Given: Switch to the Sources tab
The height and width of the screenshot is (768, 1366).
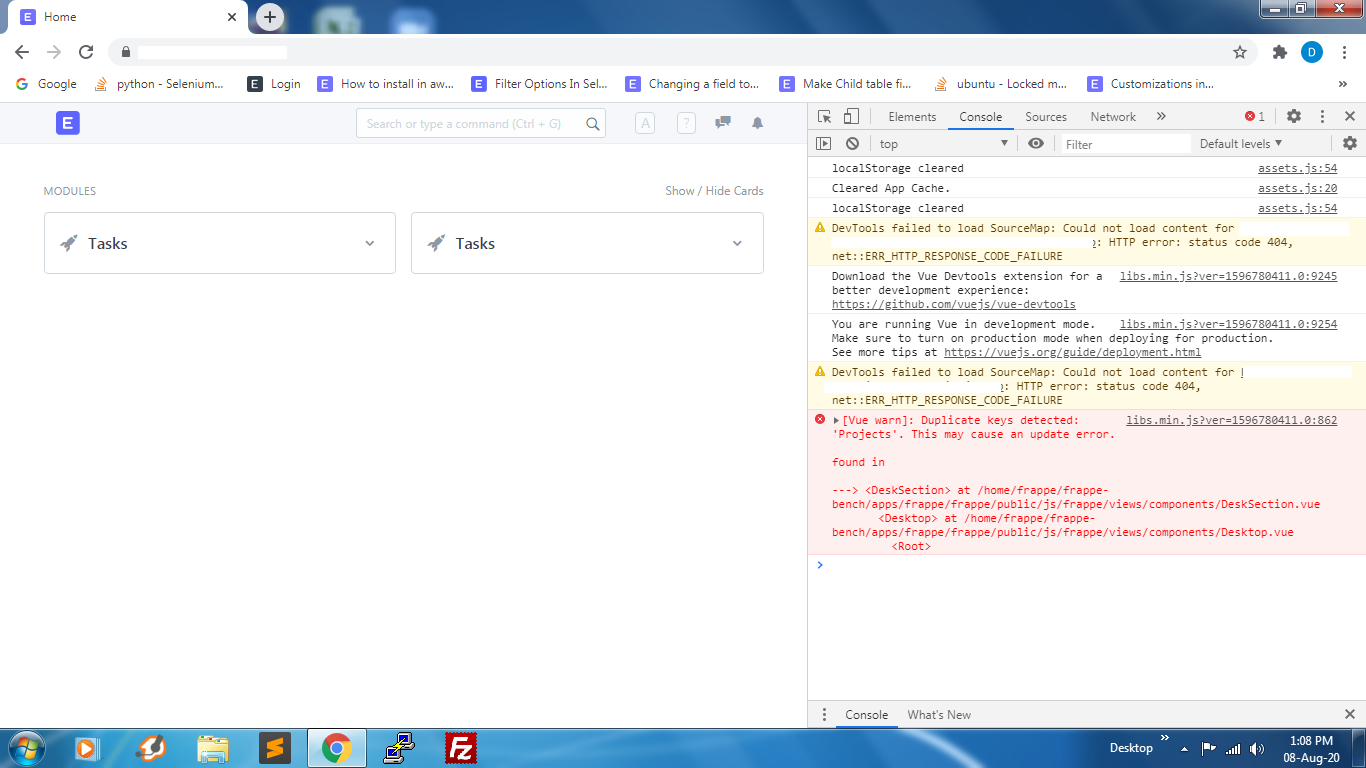Looking at the screenshot, I should (1046, 117).
